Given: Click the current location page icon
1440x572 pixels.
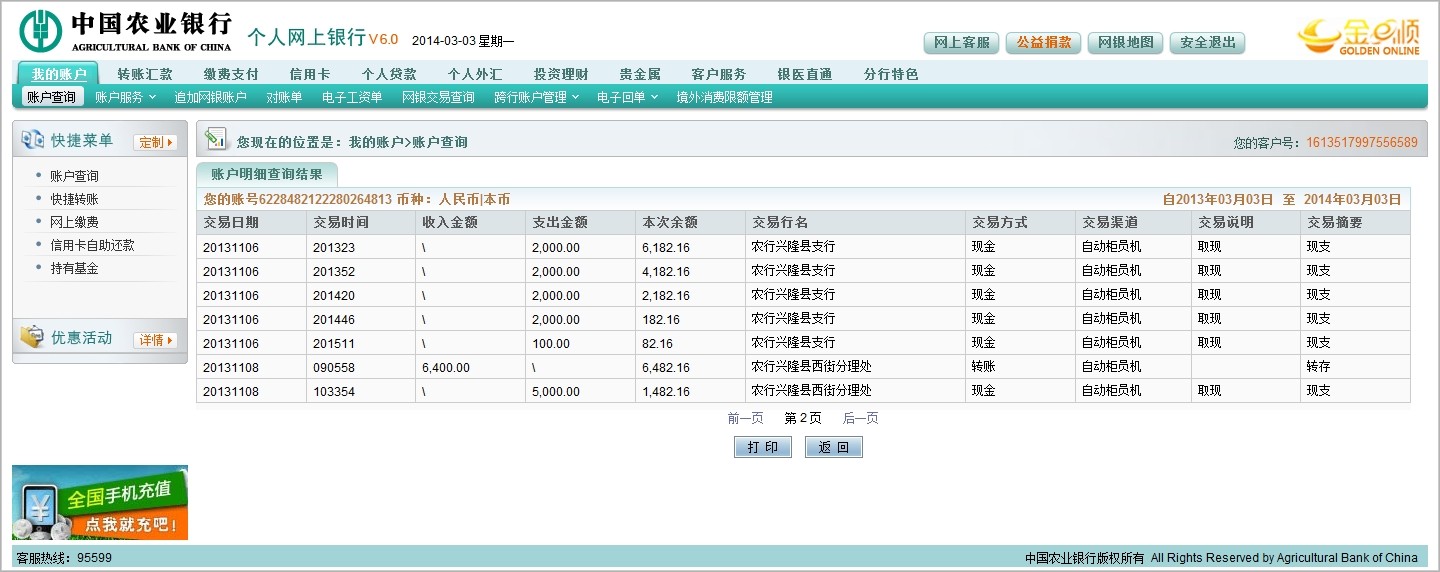Looking at the screenshot, I should (x=215, y=140).
